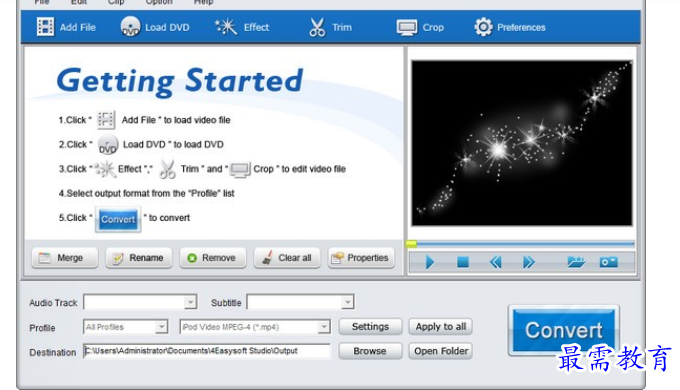Expand the Subtitle dropdown
Viewport: 680px width, 390px height.
coord(347,302)
